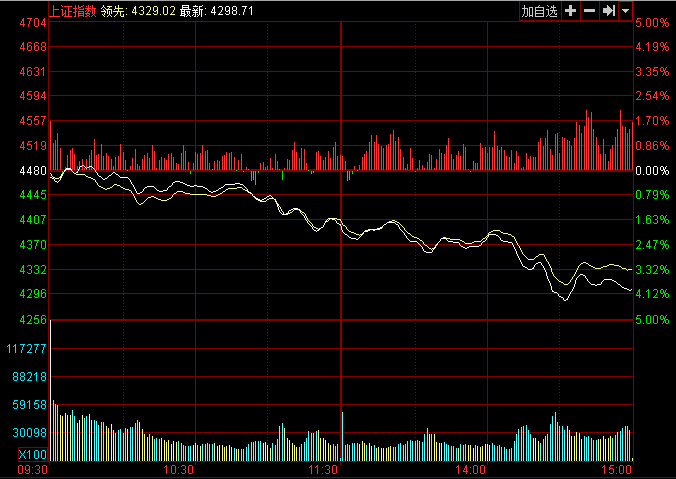
Task: Click the 10:30 time axis label
Action: point(178,469)
